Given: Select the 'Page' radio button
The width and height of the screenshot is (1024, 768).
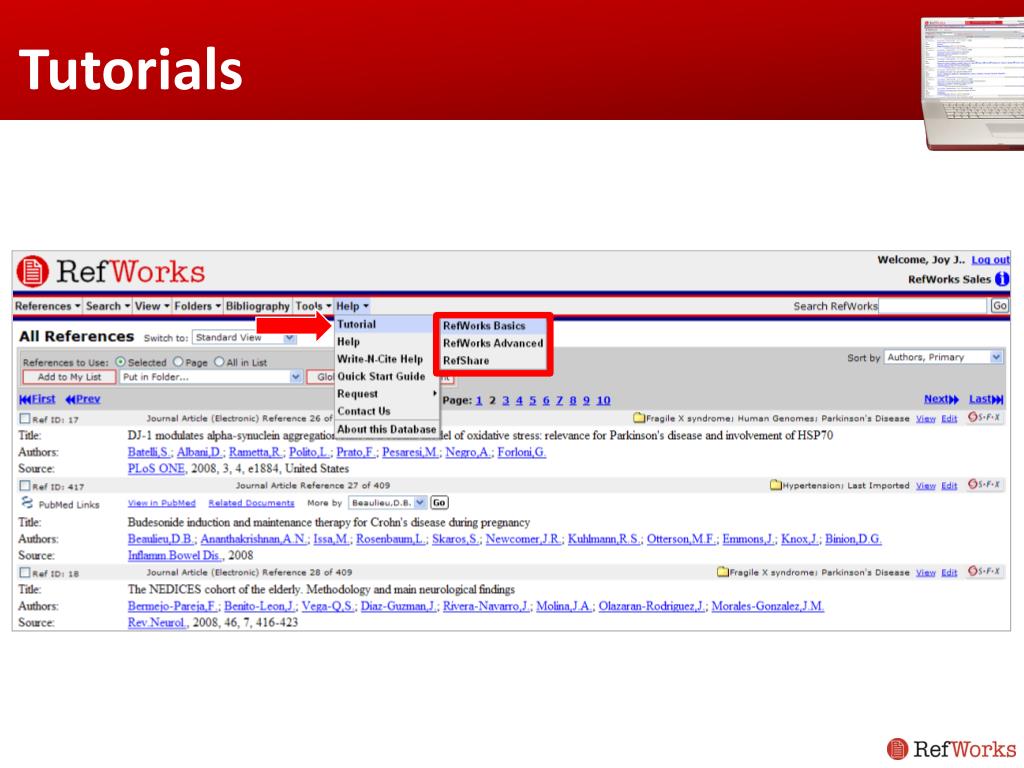Looking at the screenshot, I should 178,362.
